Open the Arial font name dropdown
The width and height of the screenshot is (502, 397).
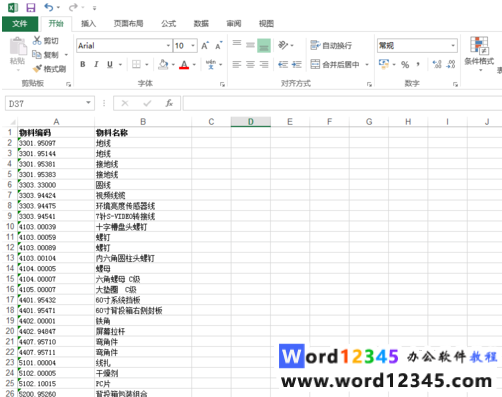tap(168, 45)
